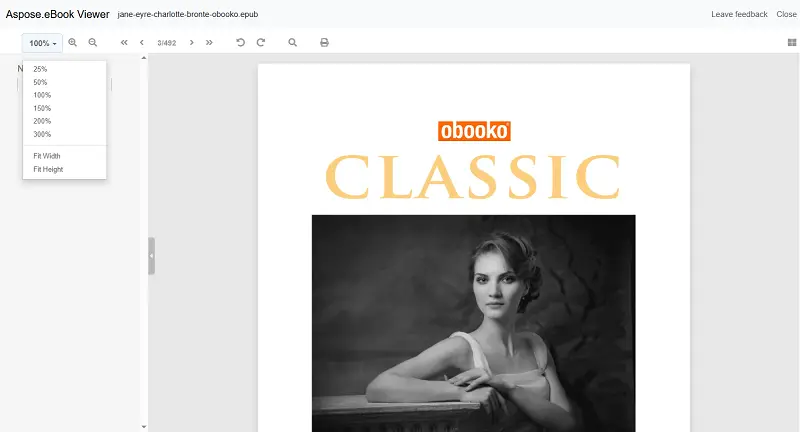Screen dimensions: 800x432
Task: Click the zoom out magnifier icon
Action: coord(92,43)
